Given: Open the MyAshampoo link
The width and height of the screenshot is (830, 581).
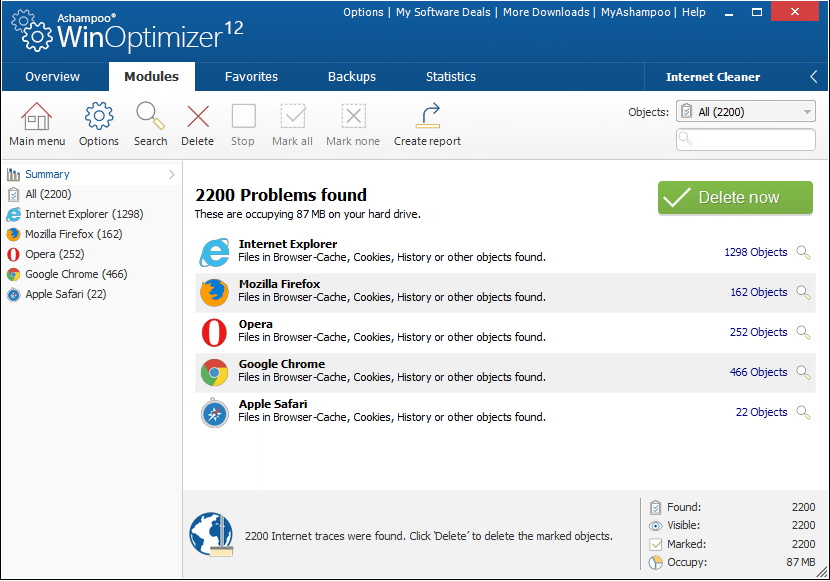Looking at the screenshot, I should (636, 12).
